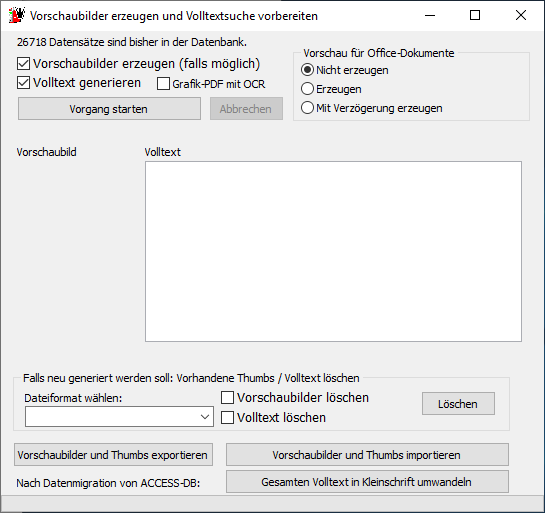Select Mit Verzögerung erzeugen option
The height and width of the screenshot is (513, 545).
coord(307,108)
